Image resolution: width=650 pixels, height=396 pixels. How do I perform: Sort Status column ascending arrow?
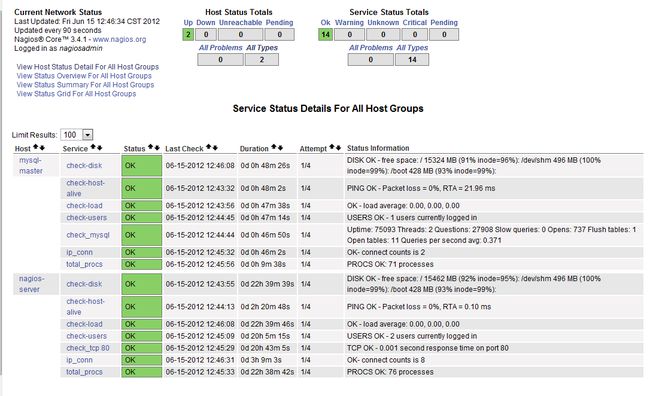151,147
